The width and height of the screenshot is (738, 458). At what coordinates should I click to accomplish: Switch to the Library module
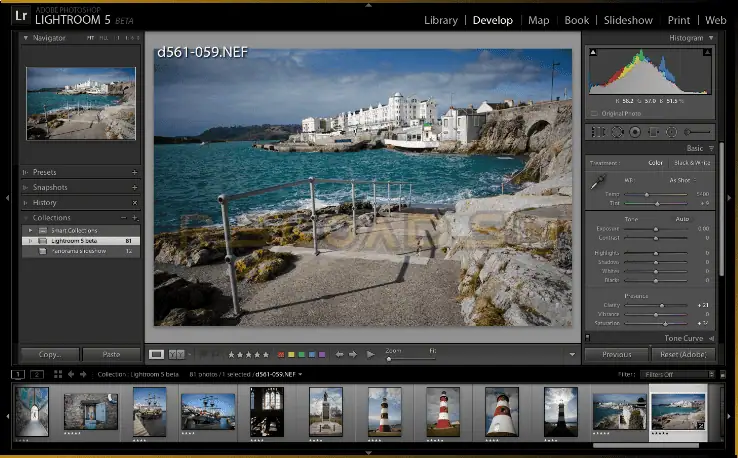pyautogui.click(x=441, y=20)
